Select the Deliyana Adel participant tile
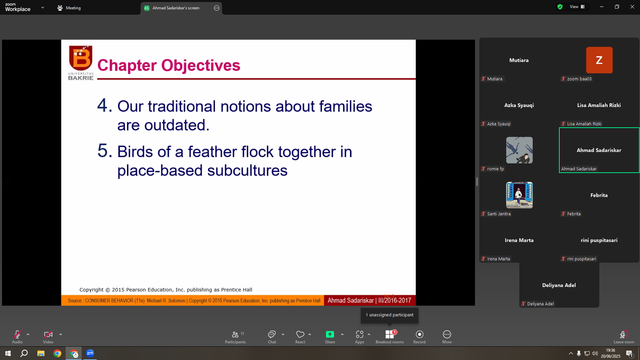 (559, 285)
